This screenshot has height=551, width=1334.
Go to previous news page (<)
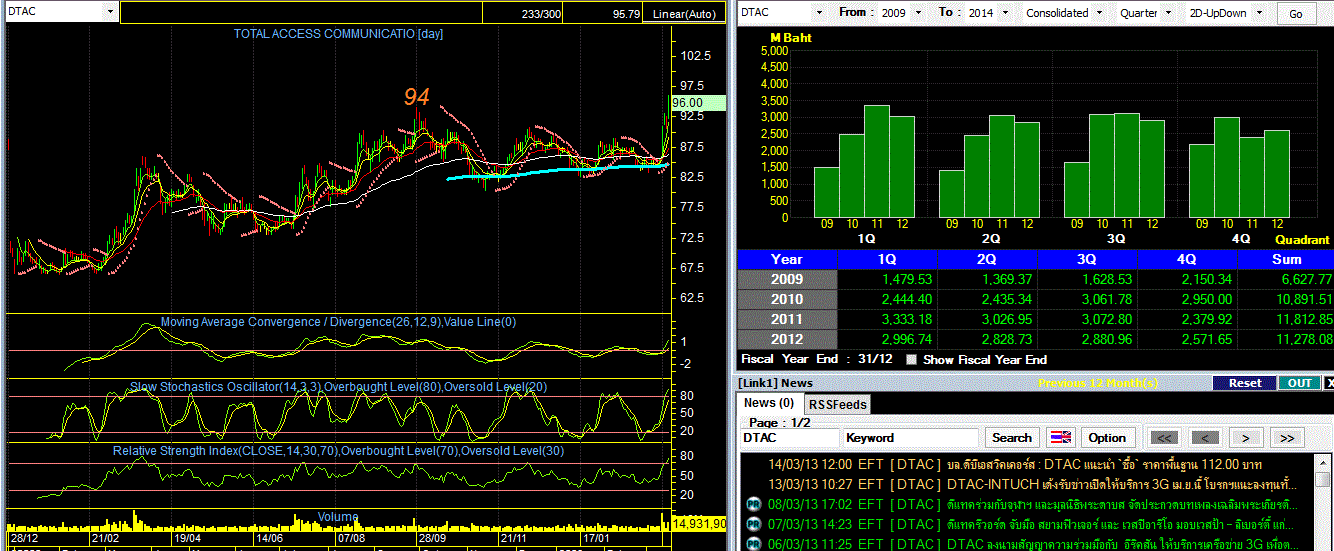tap(1205, 438)
